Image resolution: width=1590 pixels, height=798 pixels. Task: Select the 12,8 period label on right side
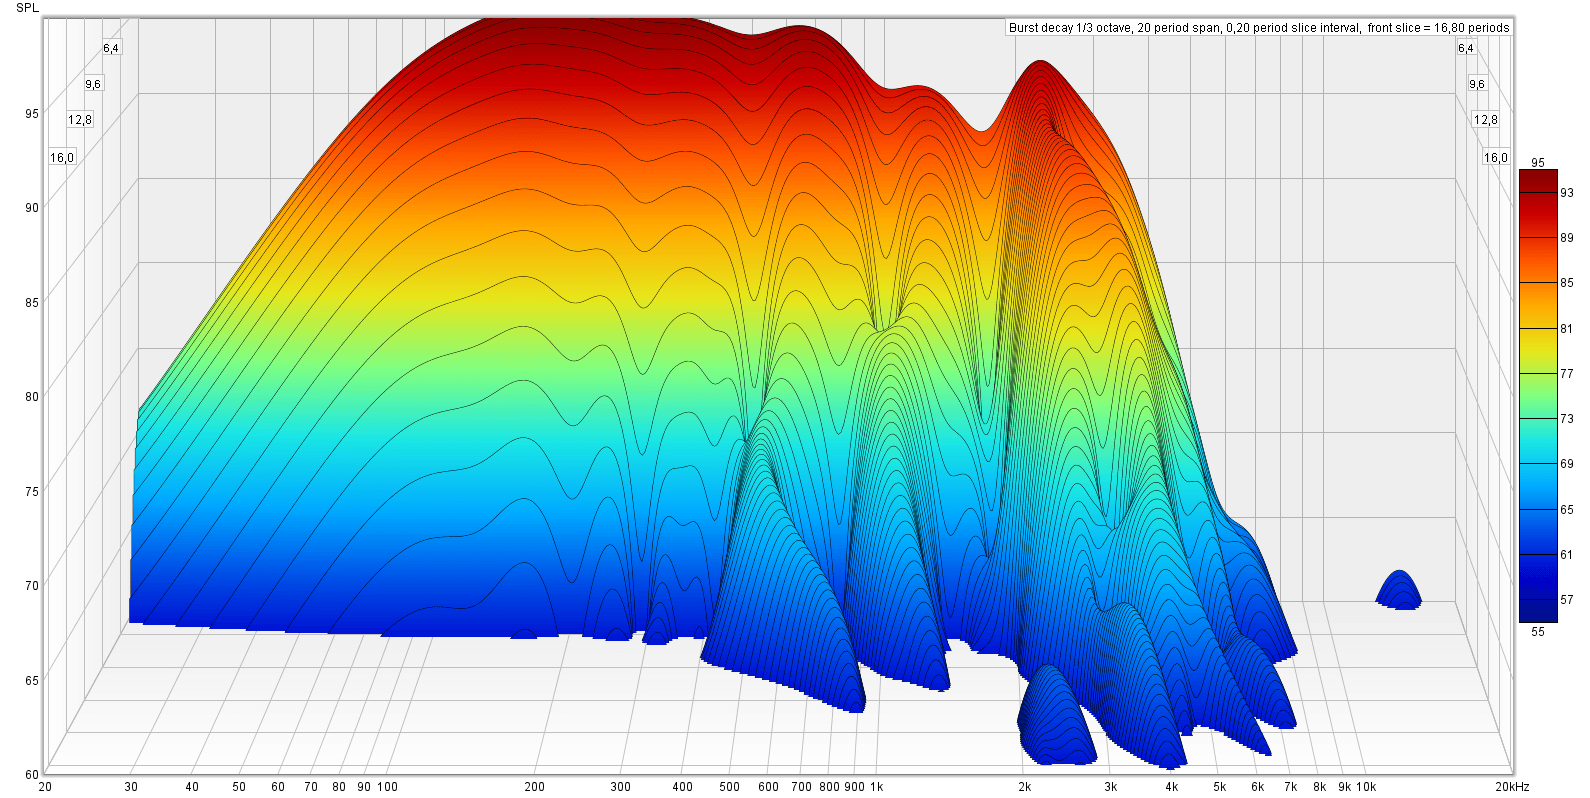[1486, 120]
